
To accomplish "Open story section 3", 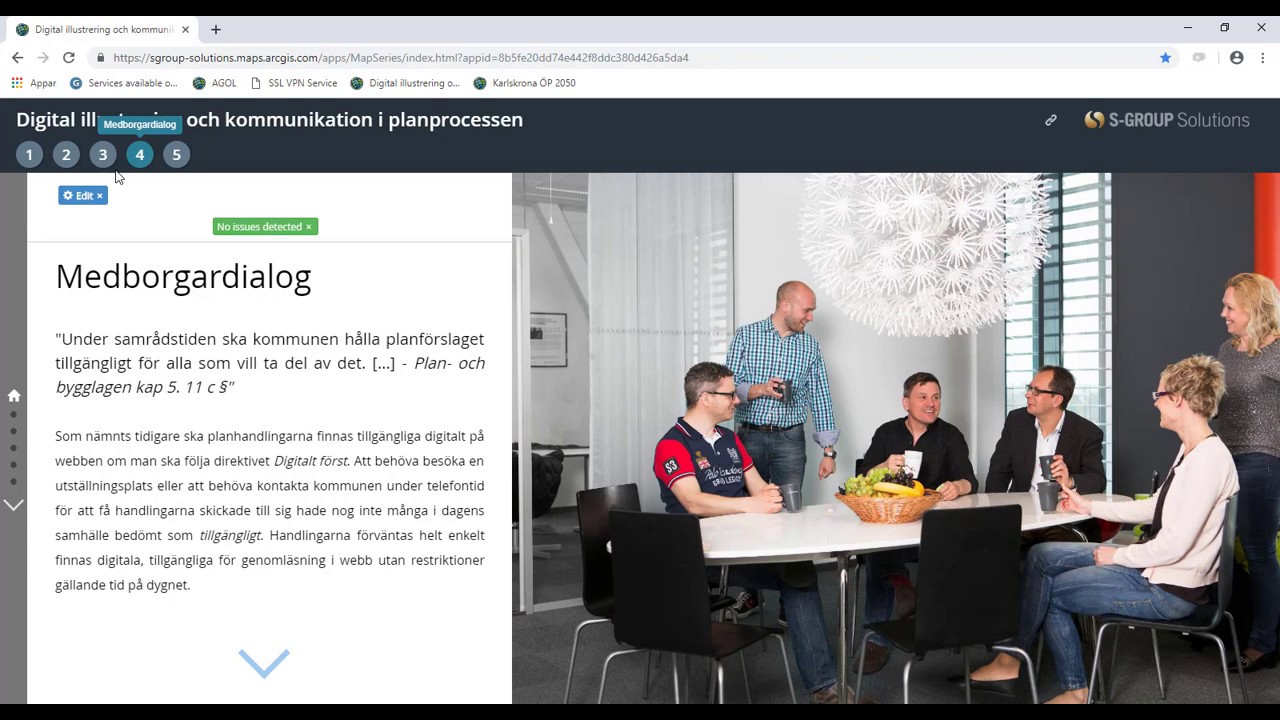I will pyautogui.click(x=103, y=155).
